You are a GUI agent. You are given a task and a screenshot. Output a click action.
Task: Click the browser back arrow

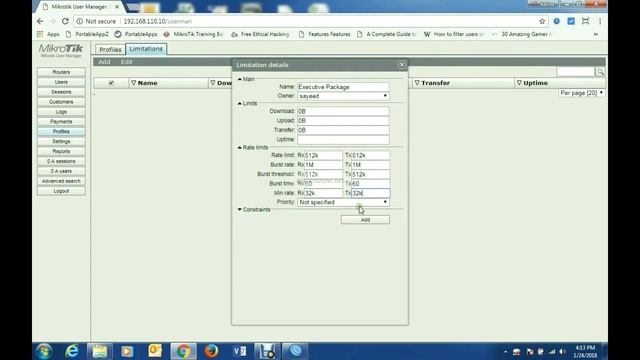click(x=40, y=21)
